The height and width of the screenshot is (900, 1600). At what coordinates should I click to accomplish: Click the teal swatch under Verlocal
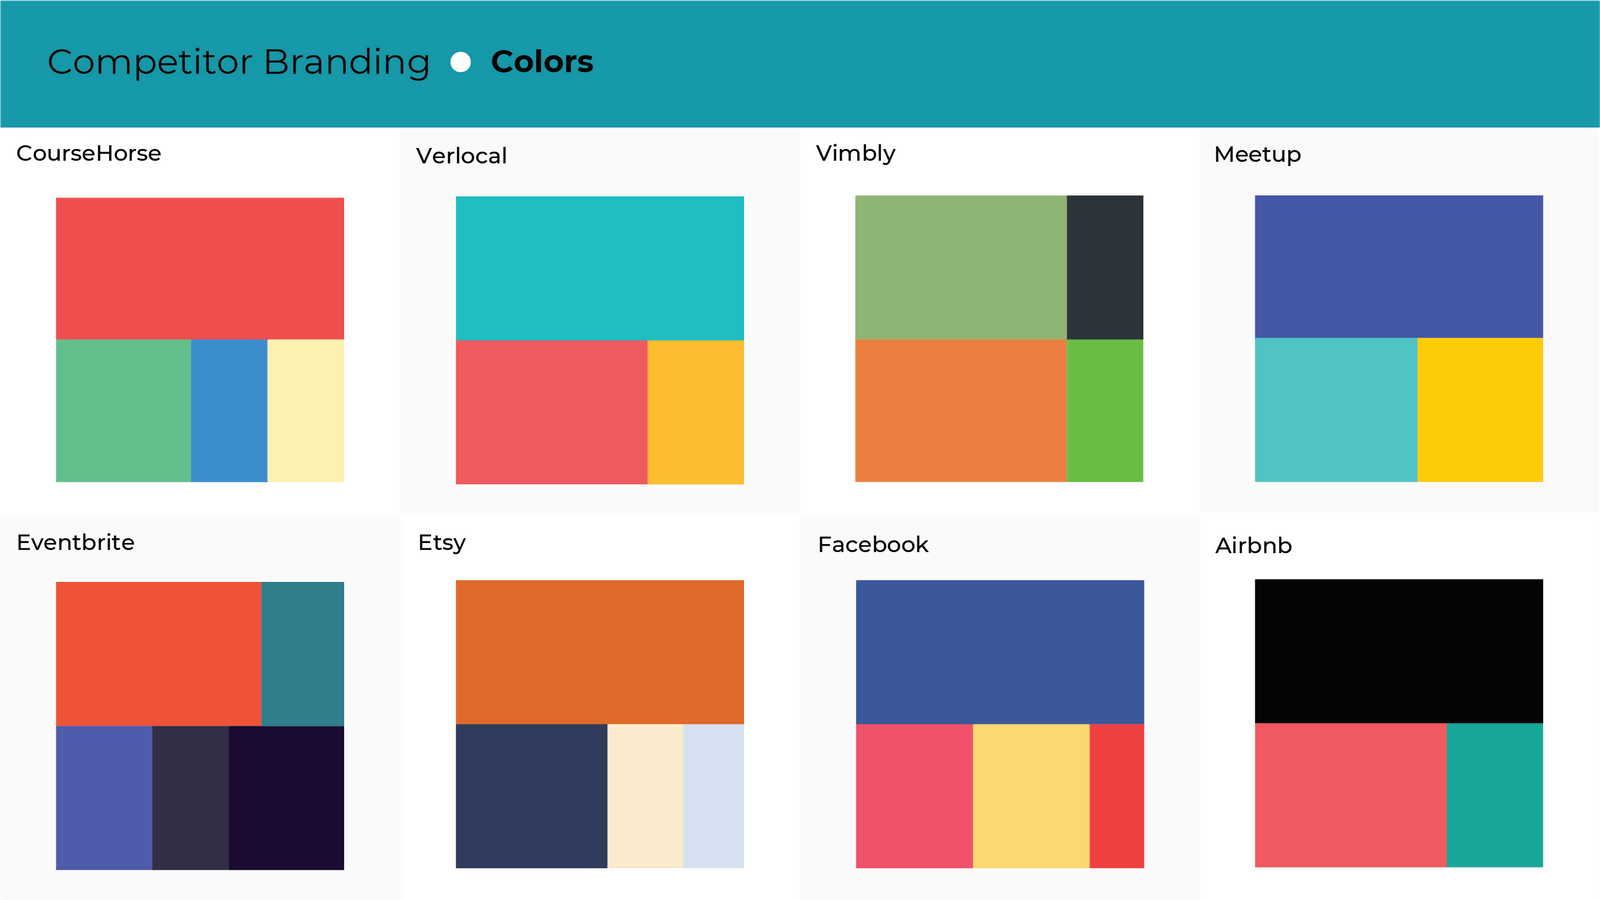[600, 268]
